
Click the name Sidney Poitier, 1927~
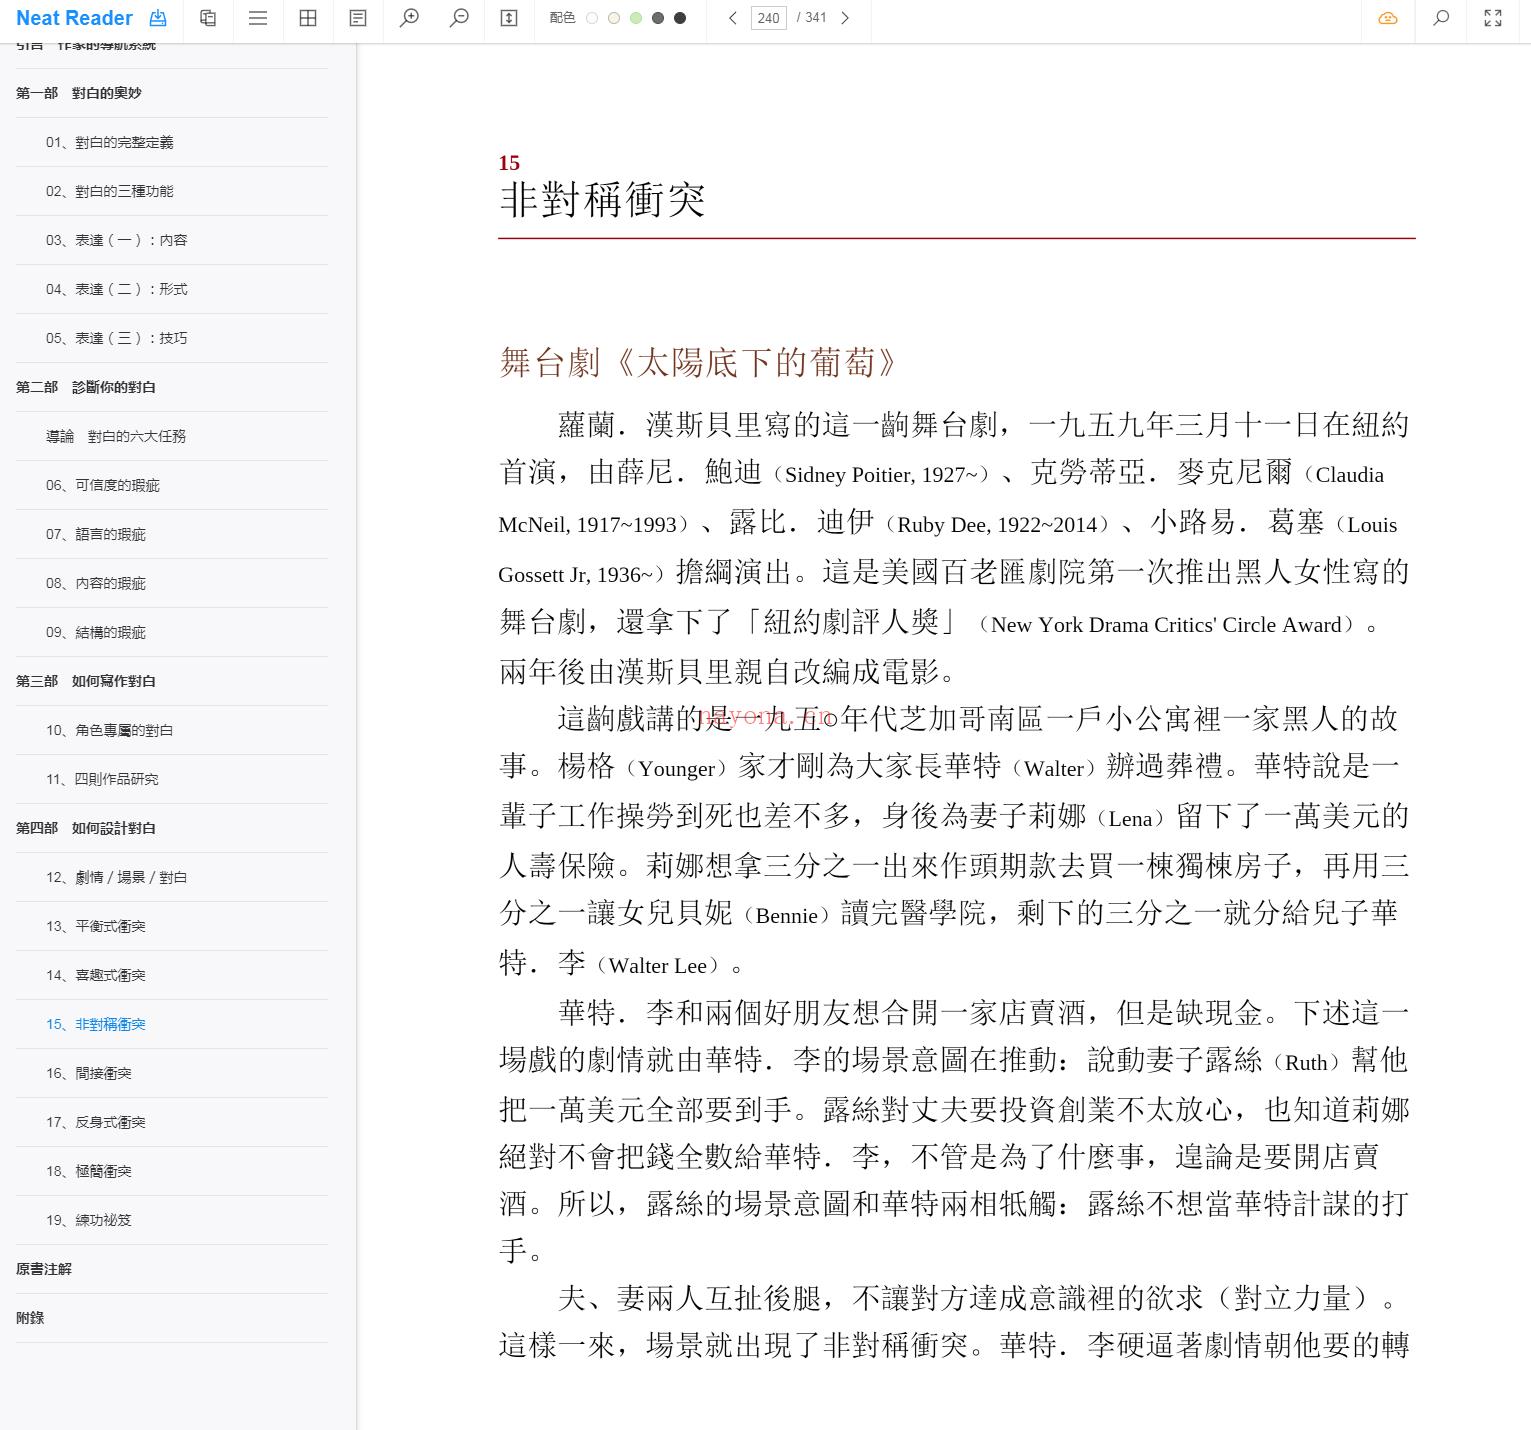point(881,475)
